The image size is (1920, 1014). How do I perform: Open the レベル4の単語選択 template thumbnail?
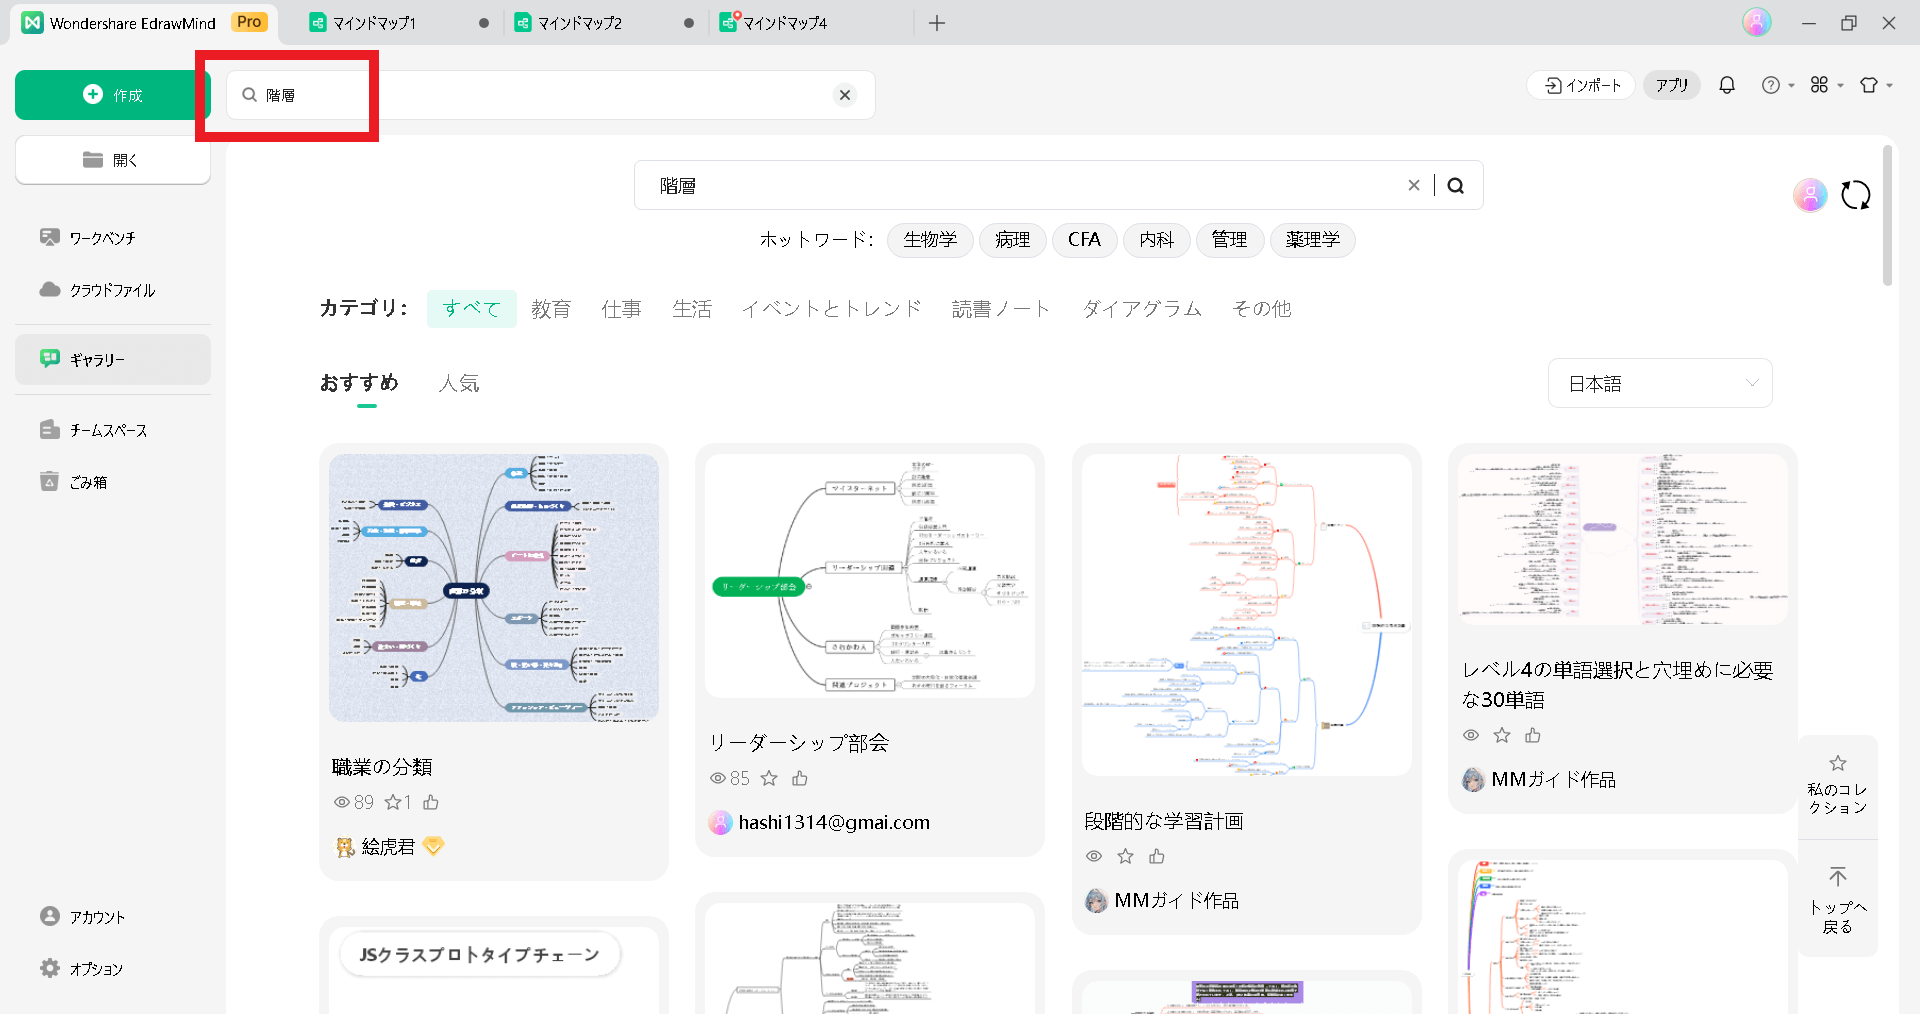(x=1623, y=539)
